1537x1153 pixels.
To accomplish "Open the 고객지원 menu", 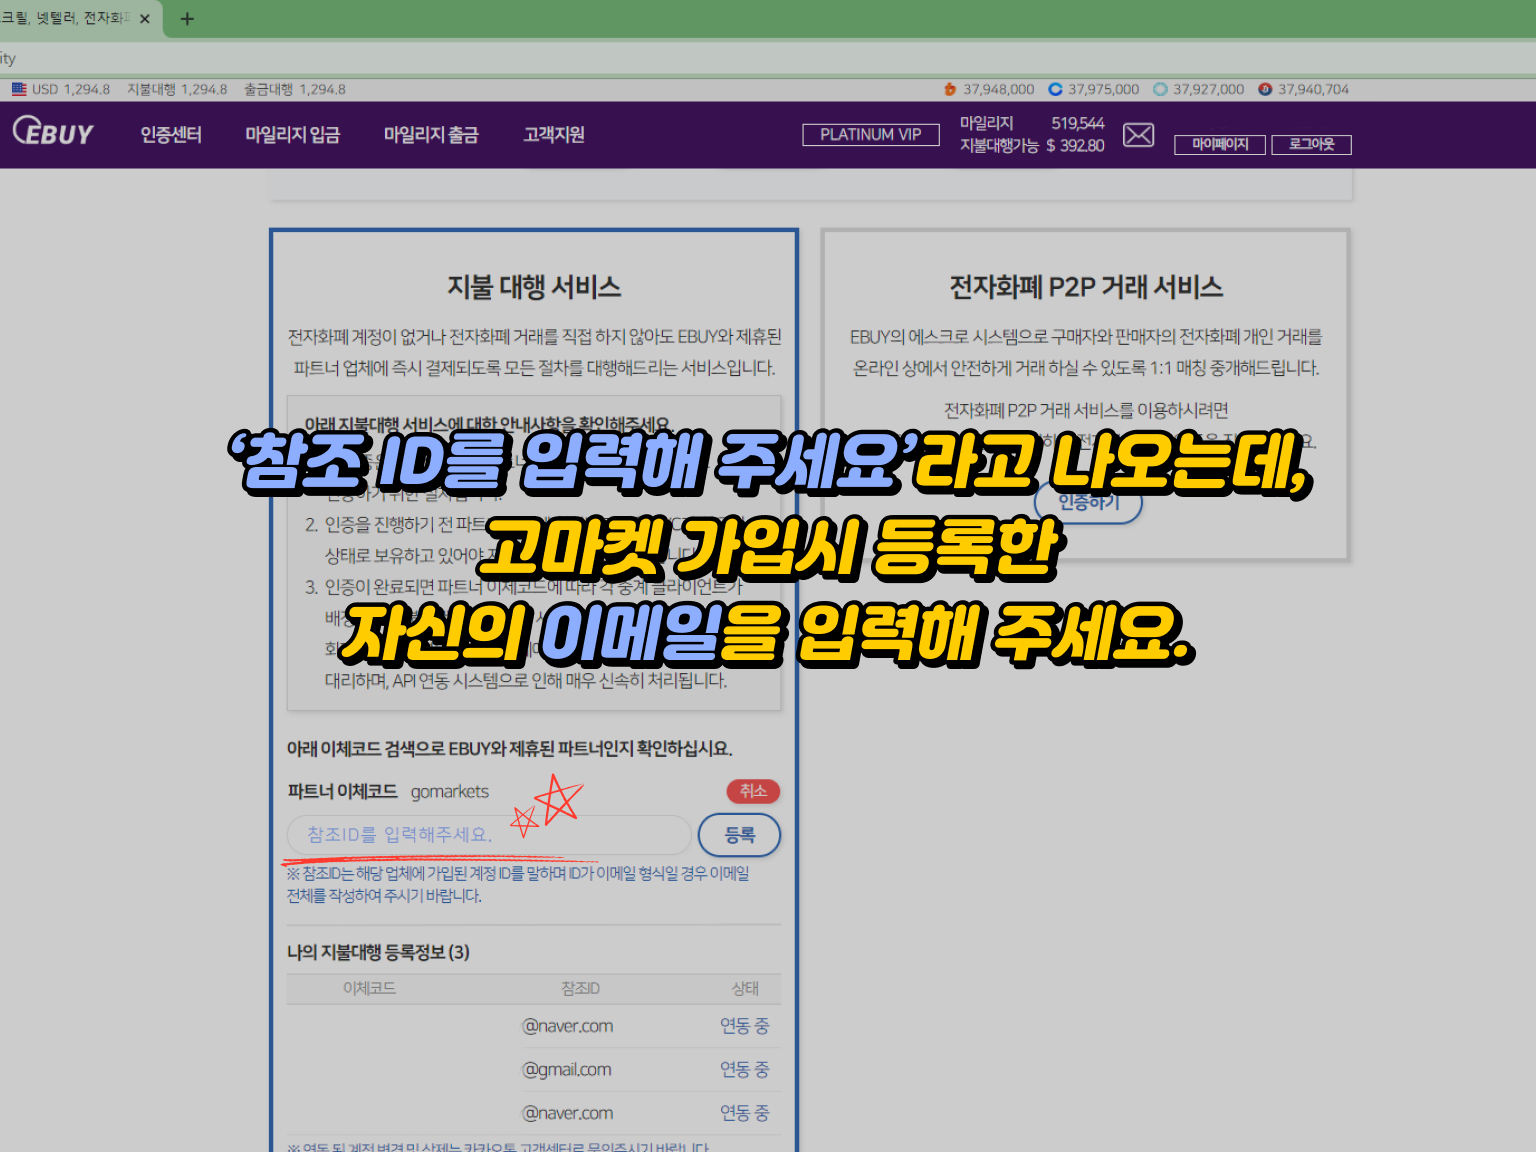I will tap(554, 135).
